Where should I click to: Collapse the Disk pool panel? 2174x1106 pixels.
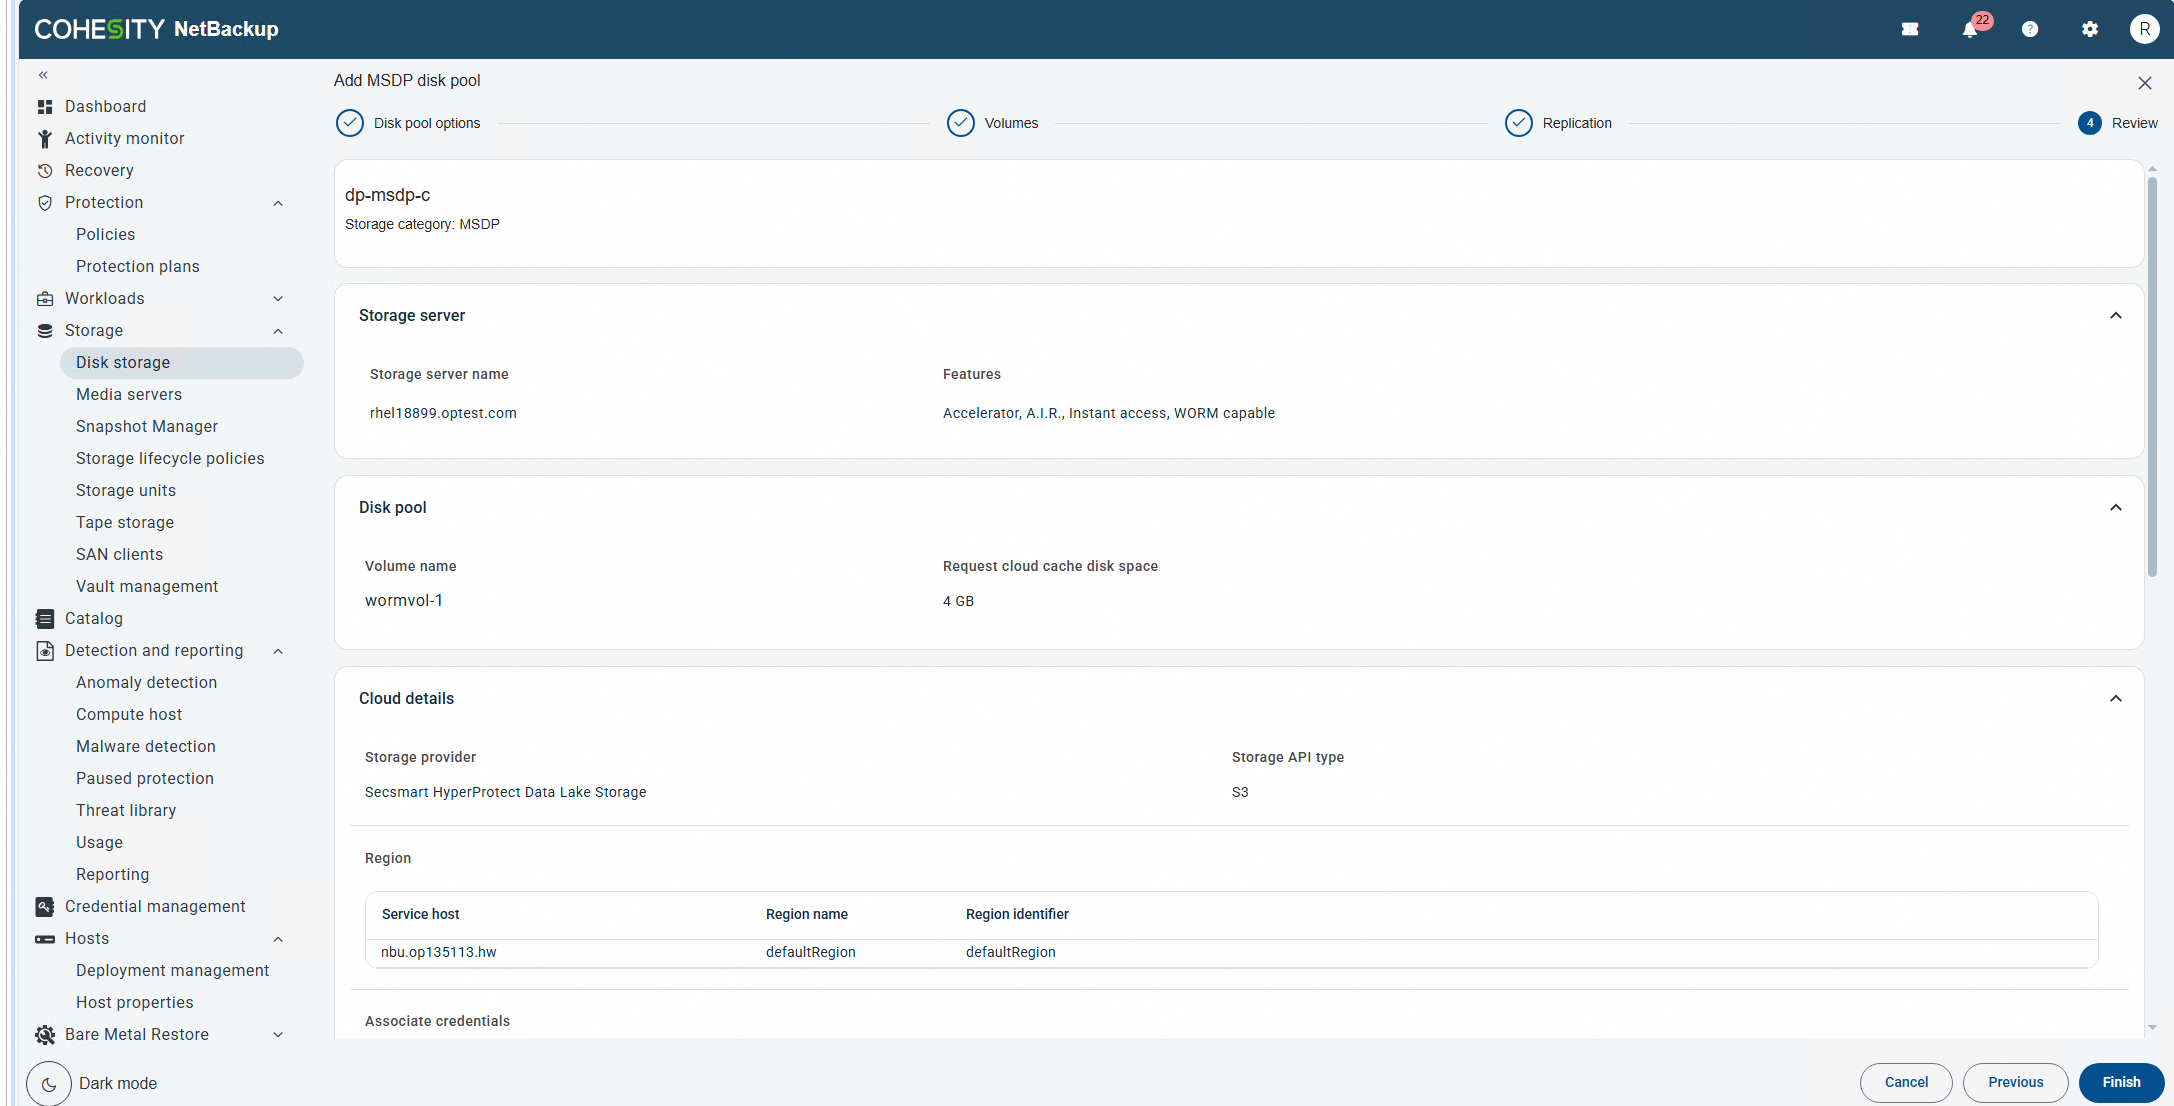(x=2116, y=508)
